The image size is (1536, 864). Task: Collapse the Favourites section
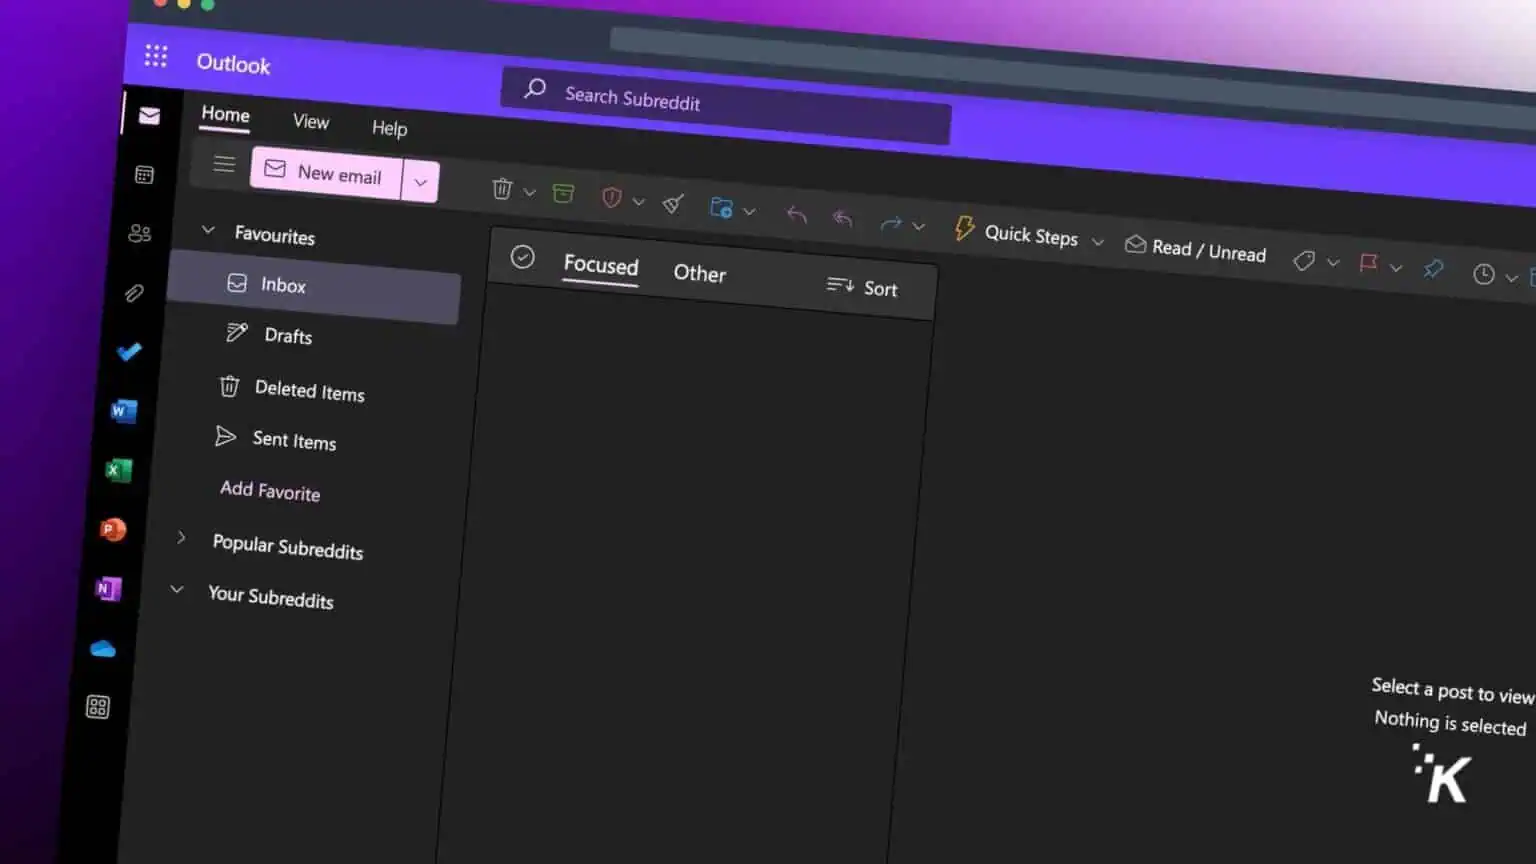point(208,230)
